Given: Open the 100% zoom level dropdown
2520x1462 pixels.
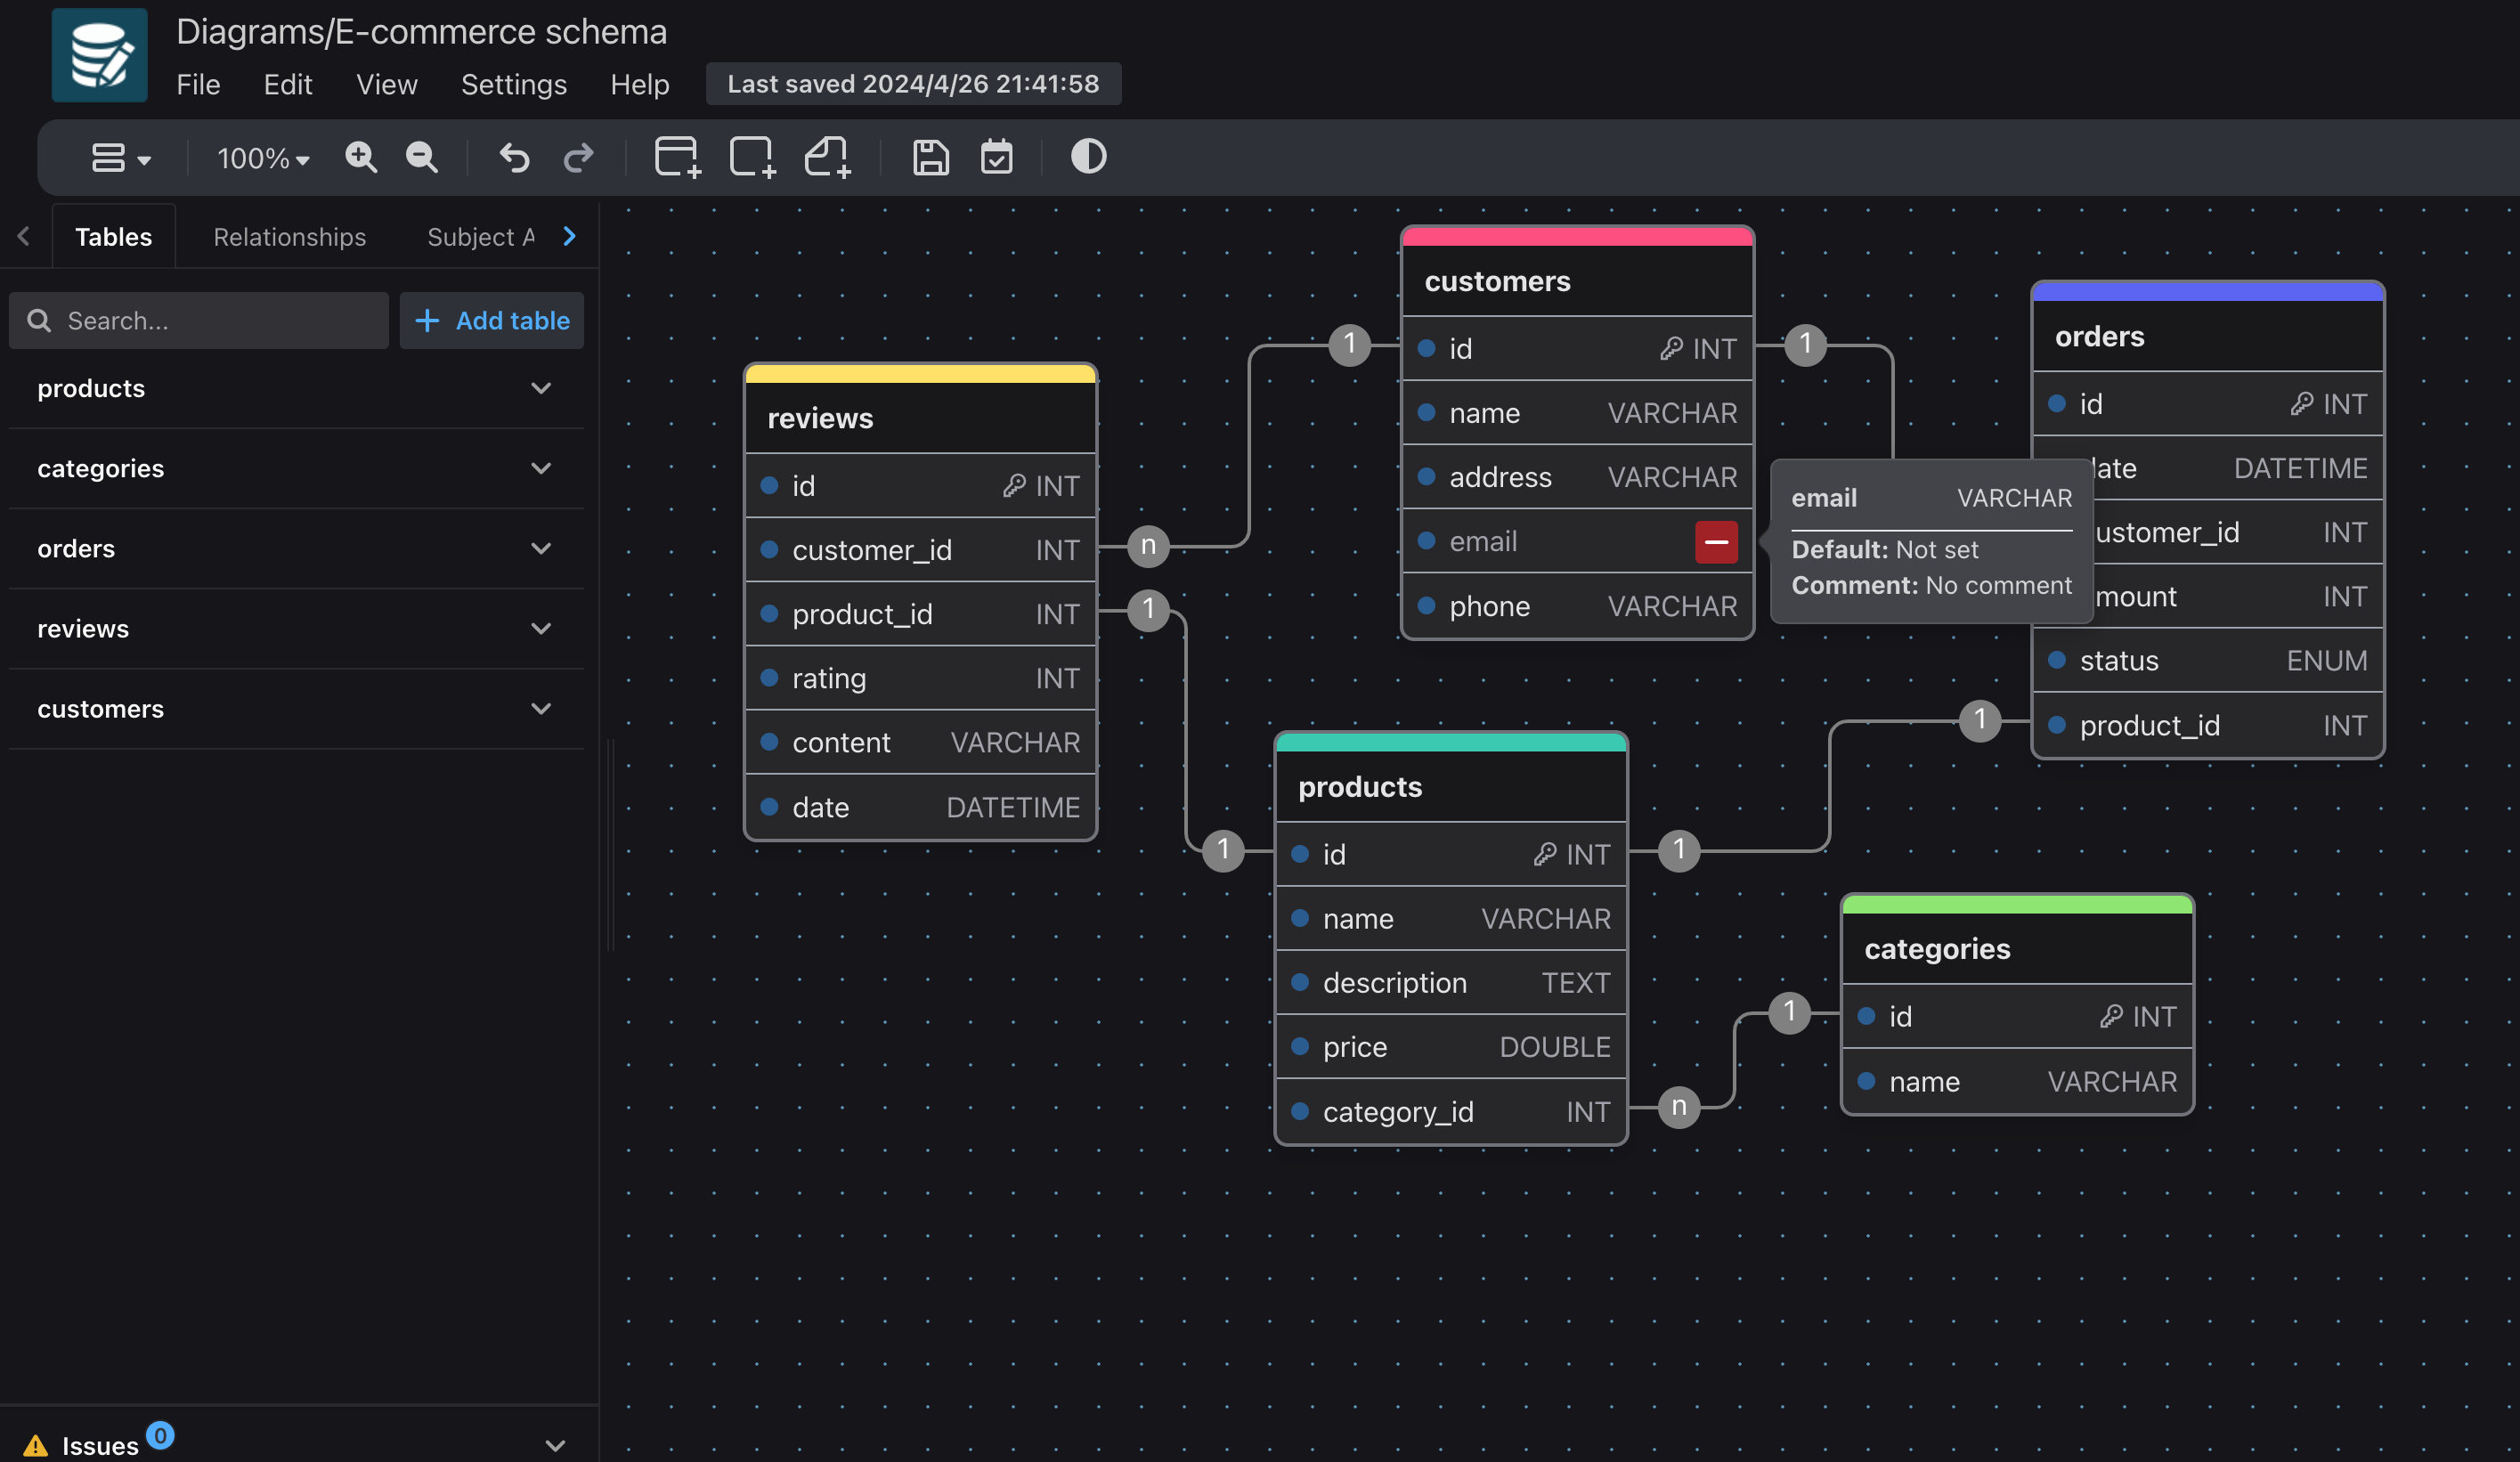Looking at the screenshot, I should tap(263, 158).
